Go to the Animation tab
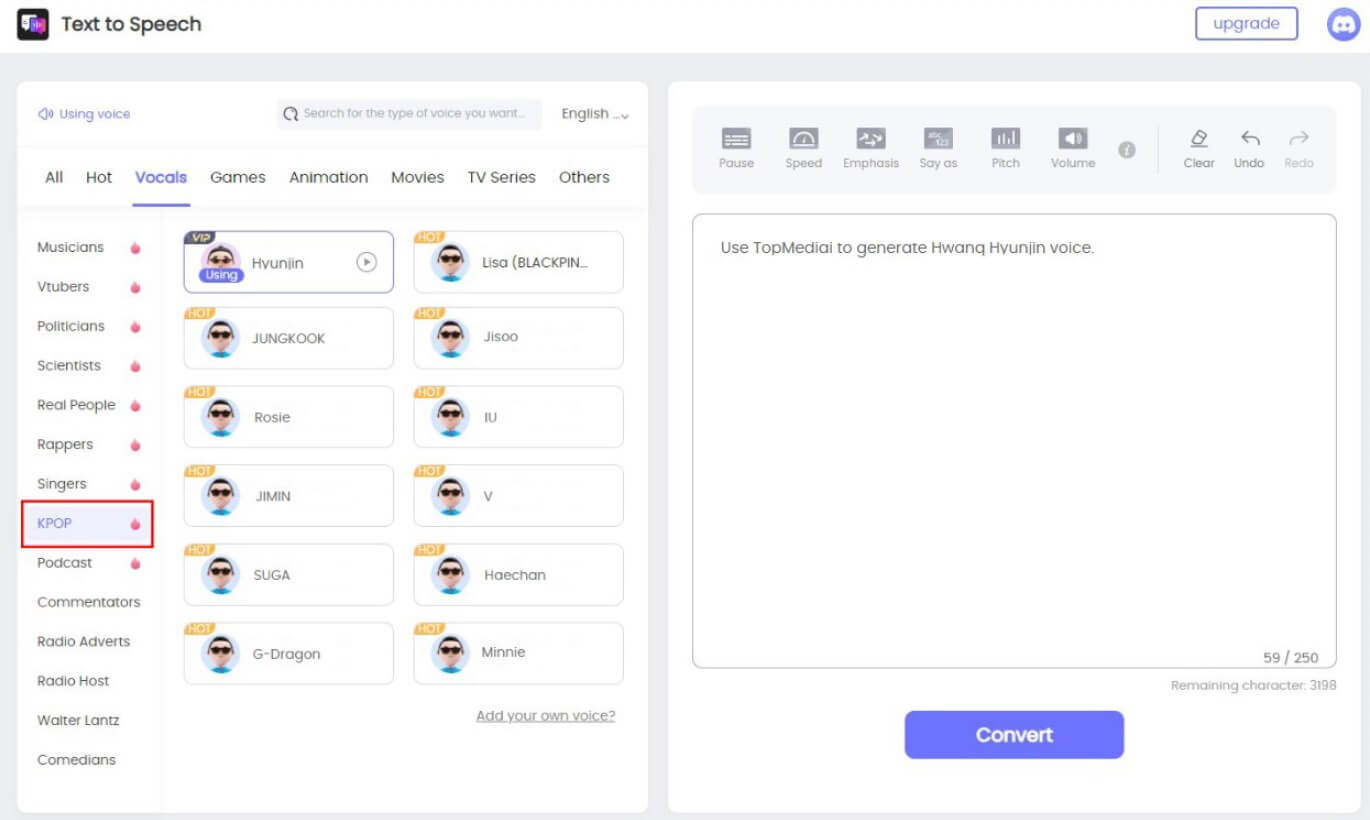 [329, 177]
